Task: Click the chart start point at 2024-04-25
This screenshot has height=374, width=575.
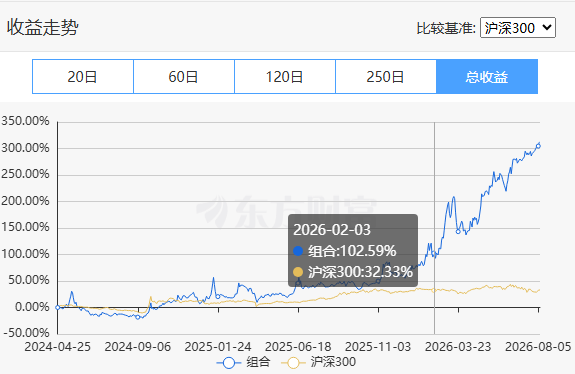Action: pyautogui.click(x=58, y=307)
